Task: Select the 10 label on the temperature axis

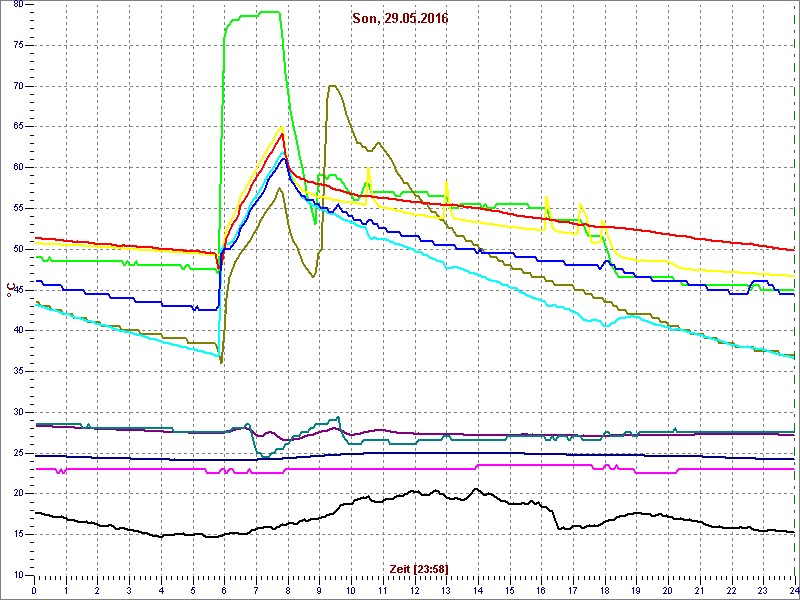Action: (18, 575)
